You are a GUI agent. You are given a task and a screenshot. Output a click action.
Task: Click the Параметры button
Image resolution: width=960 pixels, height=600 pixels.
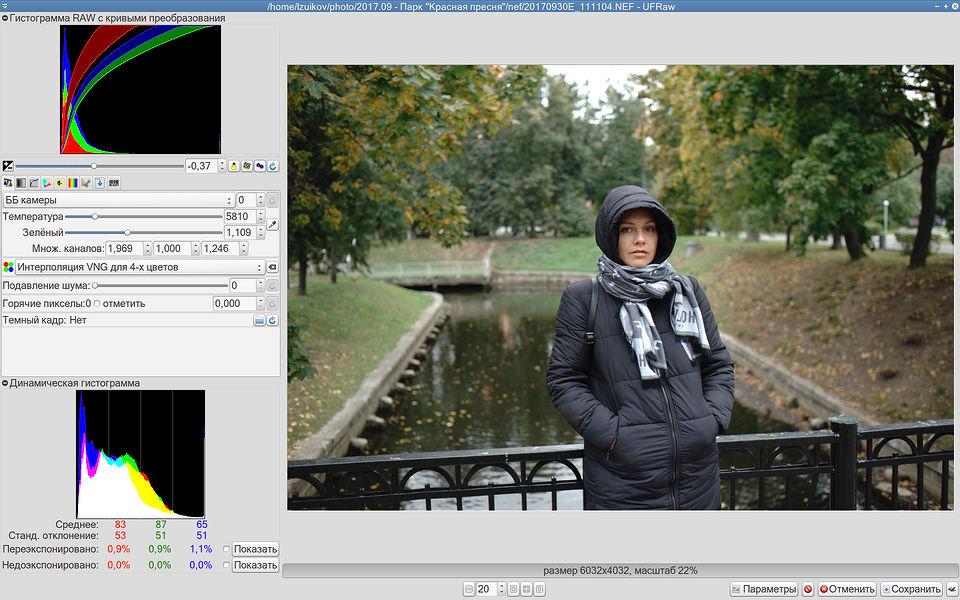coord(764,589)
